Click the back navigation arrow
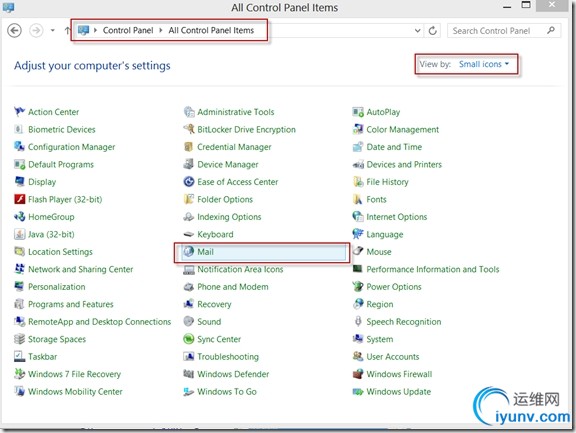The width and height of the screenshot is (576, 433). pyautogui.click(x=14, y=30)
